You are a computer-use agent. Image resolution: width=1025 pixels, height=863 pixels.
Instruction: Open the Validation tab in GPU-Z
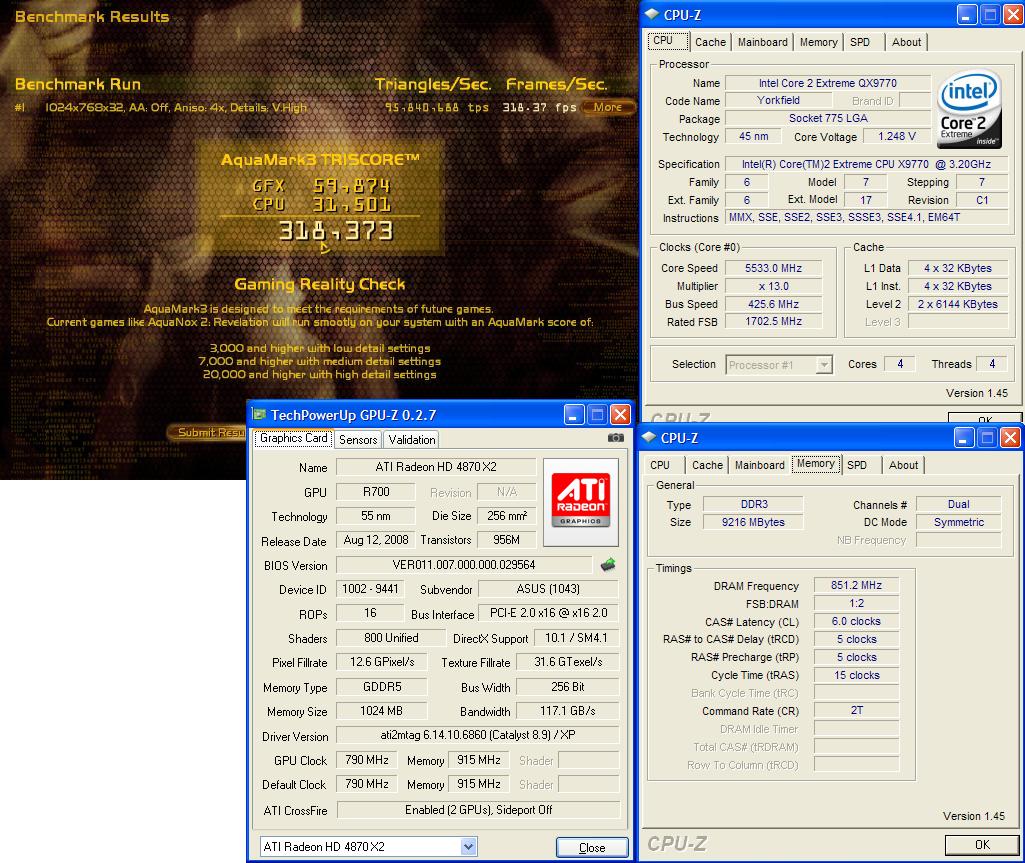point(412,439)
